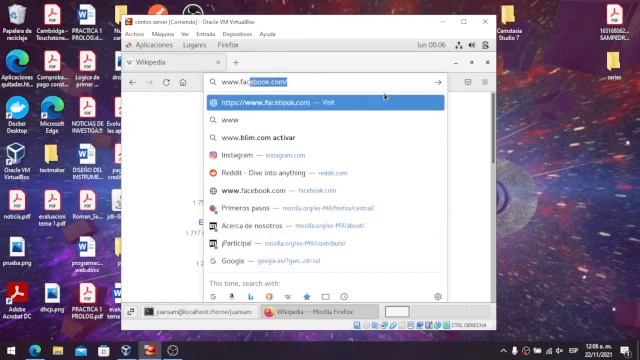Click the Firefox forward arrow button

(x=149, y=82)
